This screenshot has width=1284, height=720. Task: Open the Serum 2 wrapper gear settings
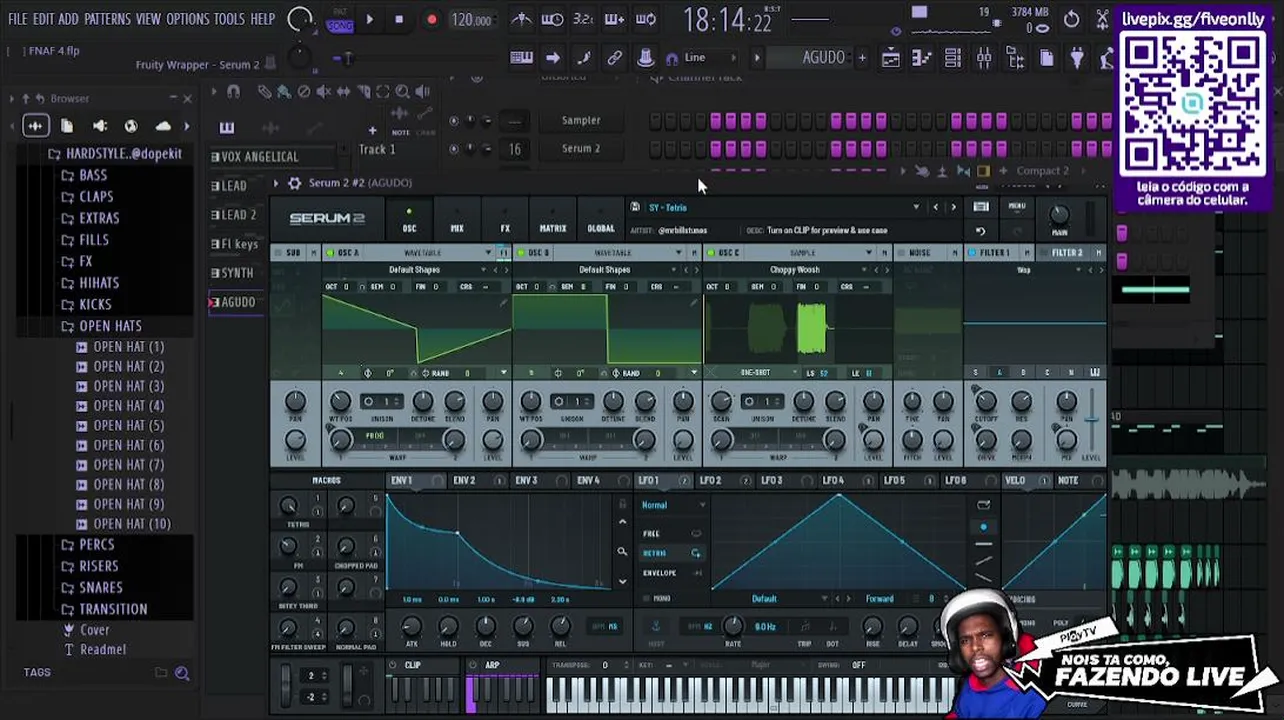294,183
